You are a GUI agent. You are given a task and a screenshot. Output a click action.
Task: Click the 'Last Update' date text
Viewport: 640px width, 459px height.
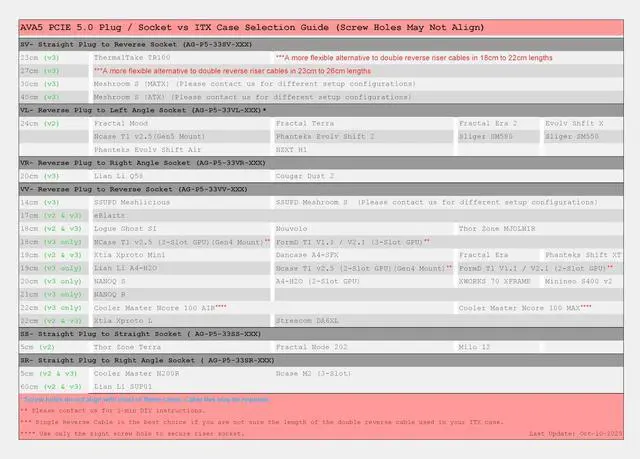pyautogui.click(x=576, y=433)
